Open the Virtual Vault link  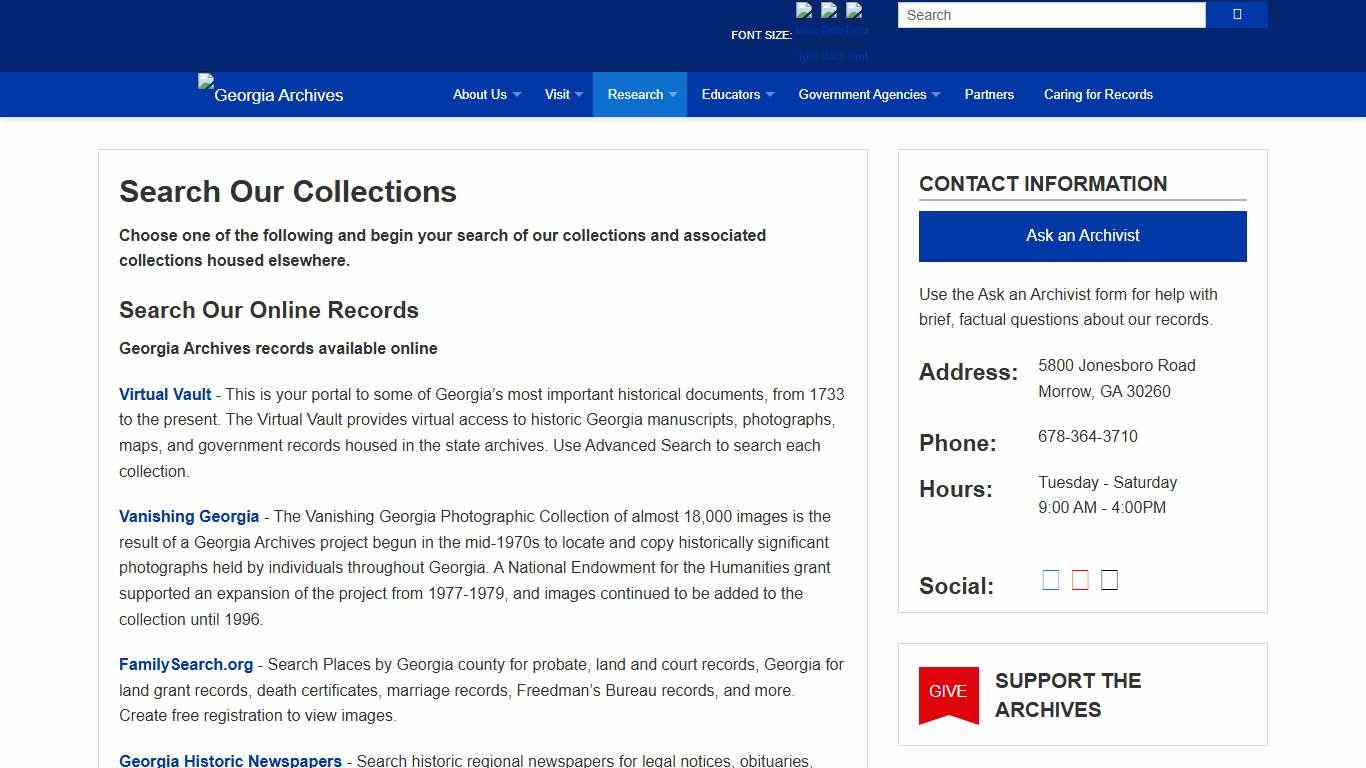click(164, 394)
